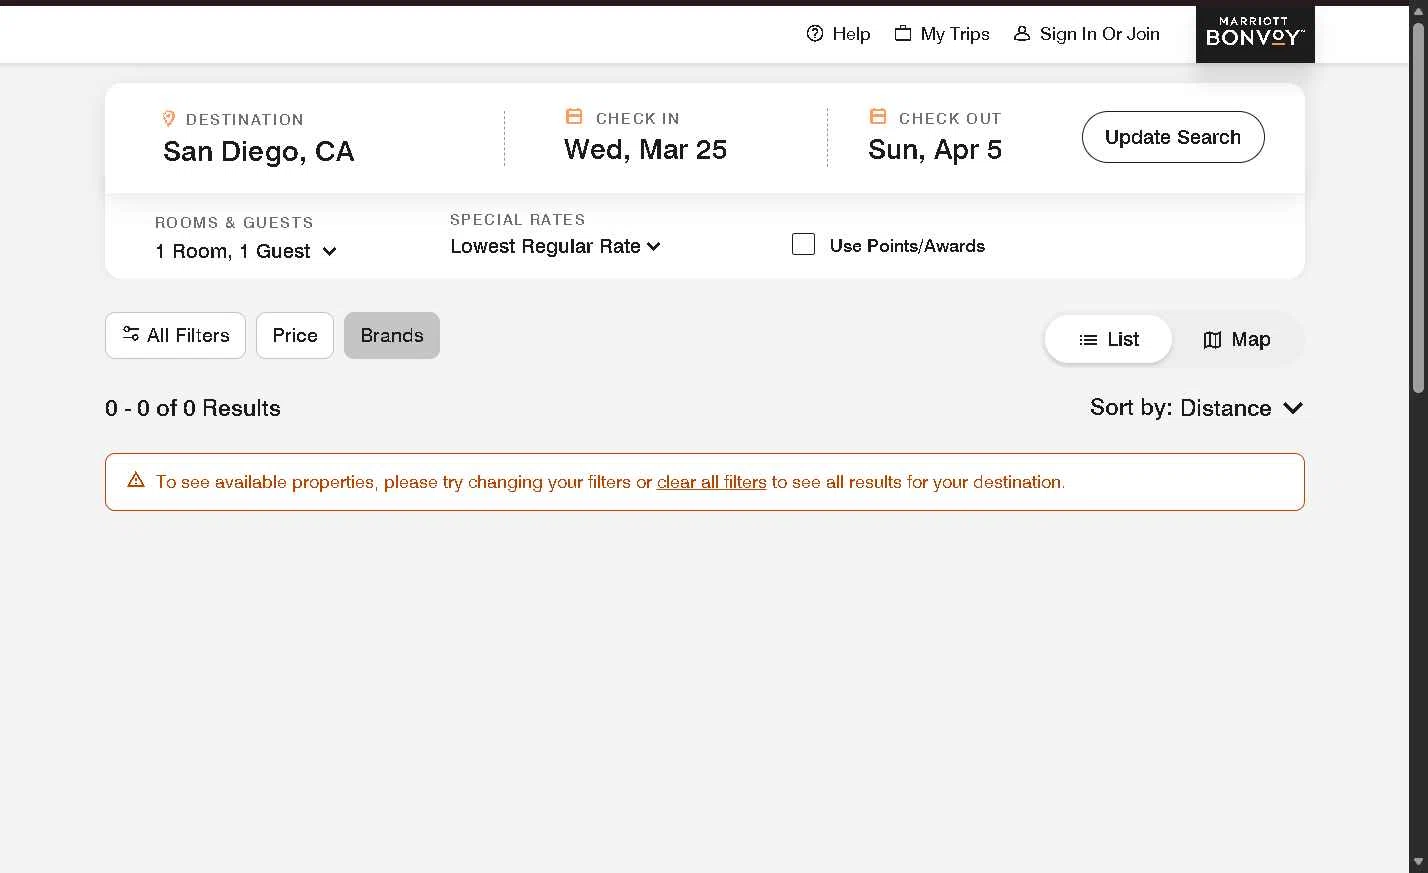This screenshot has height=873, width=1428.
Task: Open the Sort by Distance dropdown
Action: pos(1196,408)
